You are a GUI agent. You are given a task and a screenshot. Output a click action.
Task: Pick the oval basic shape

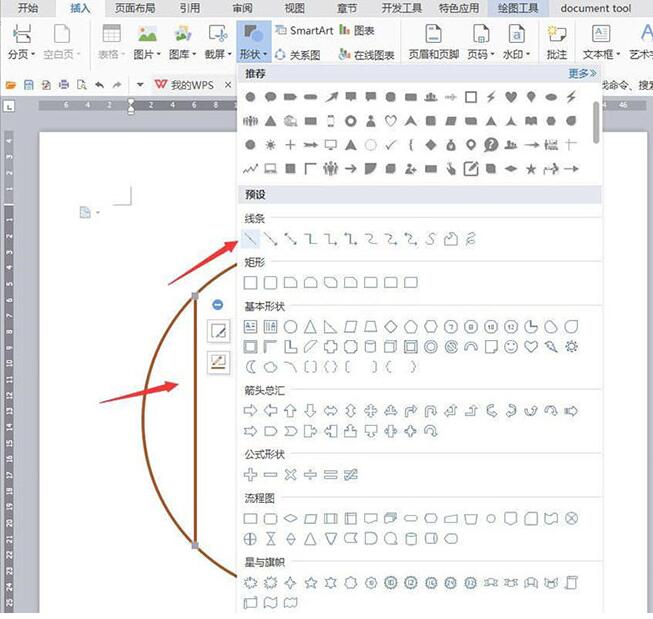290,327
